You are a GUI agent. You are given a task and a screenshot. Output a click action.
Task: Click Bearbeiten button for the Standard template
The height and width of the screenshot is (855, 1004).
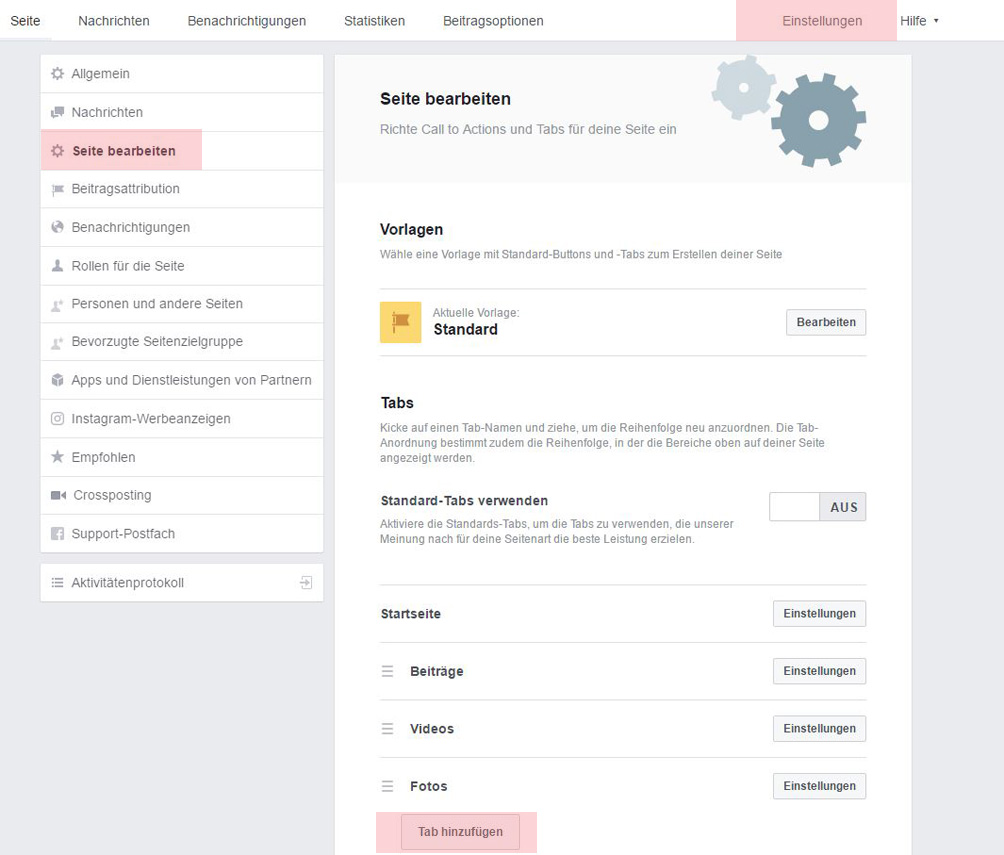pyautogui.click(x=825, y=322)
